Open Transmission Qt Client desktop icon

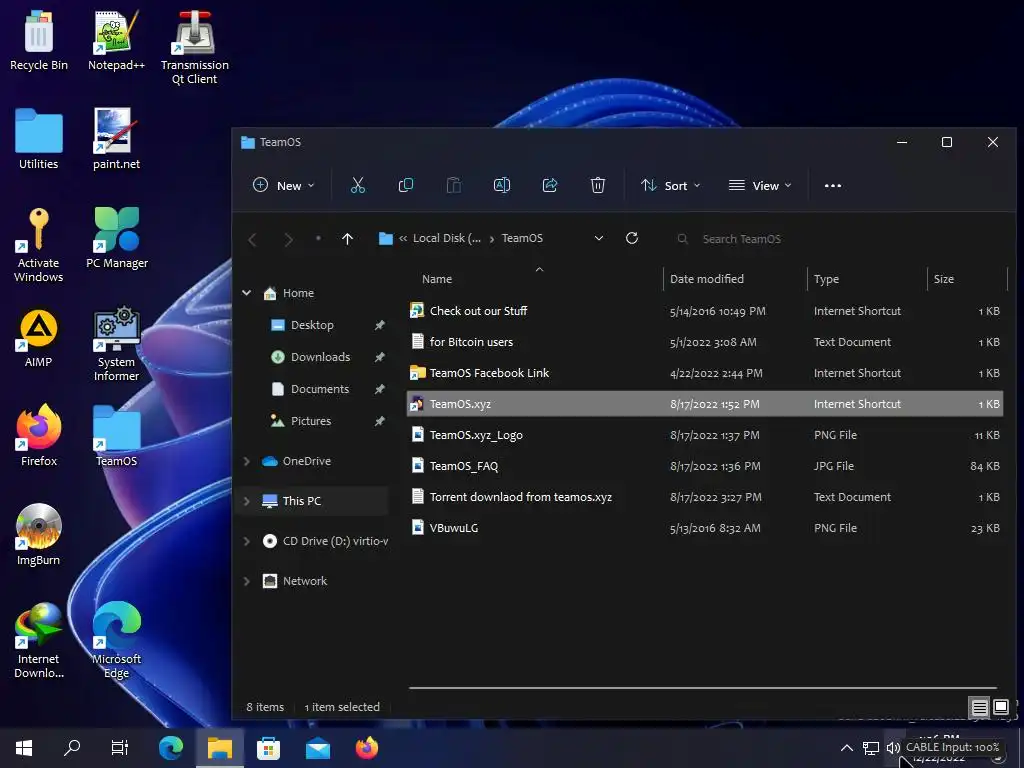tap(195, 47)
